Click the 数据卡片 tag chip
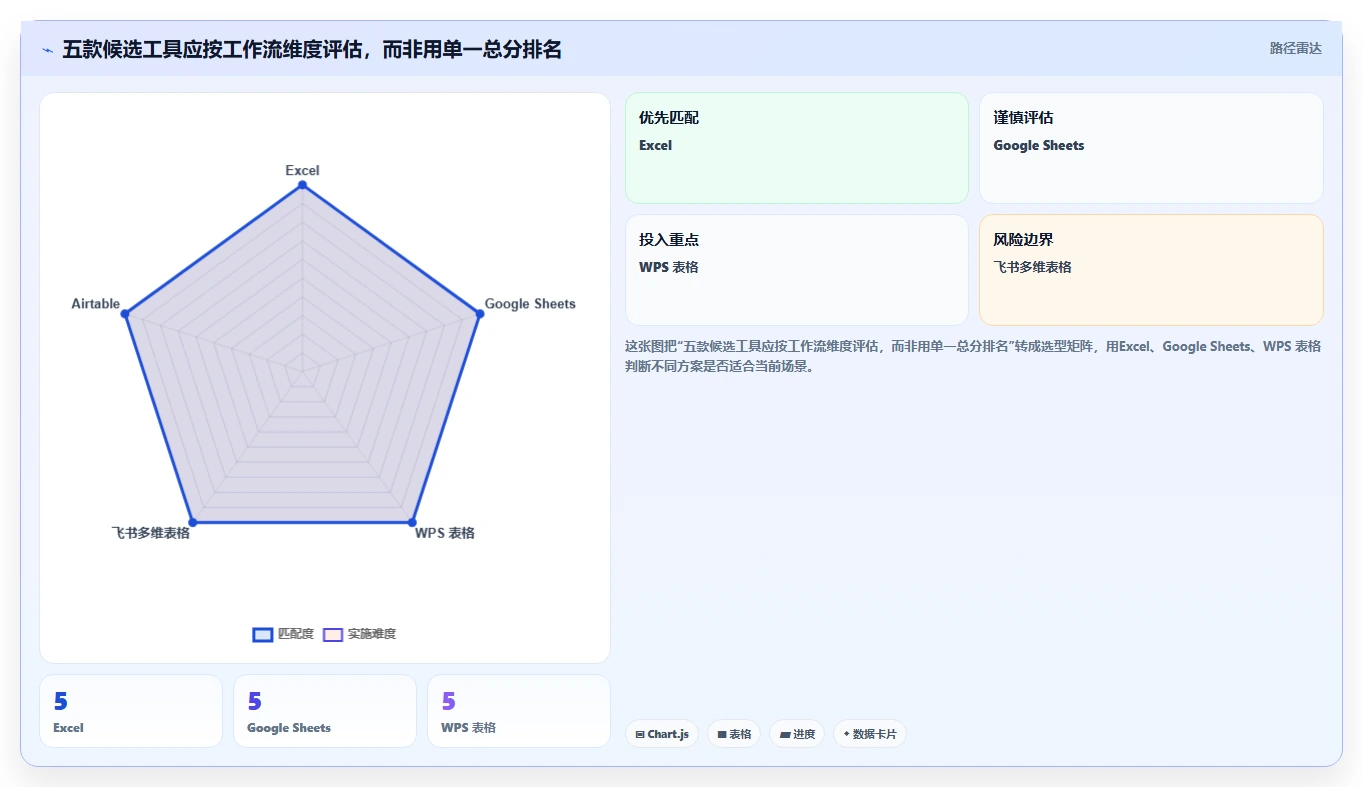This screenshot has width=1363, height=787. click(870, 734)
